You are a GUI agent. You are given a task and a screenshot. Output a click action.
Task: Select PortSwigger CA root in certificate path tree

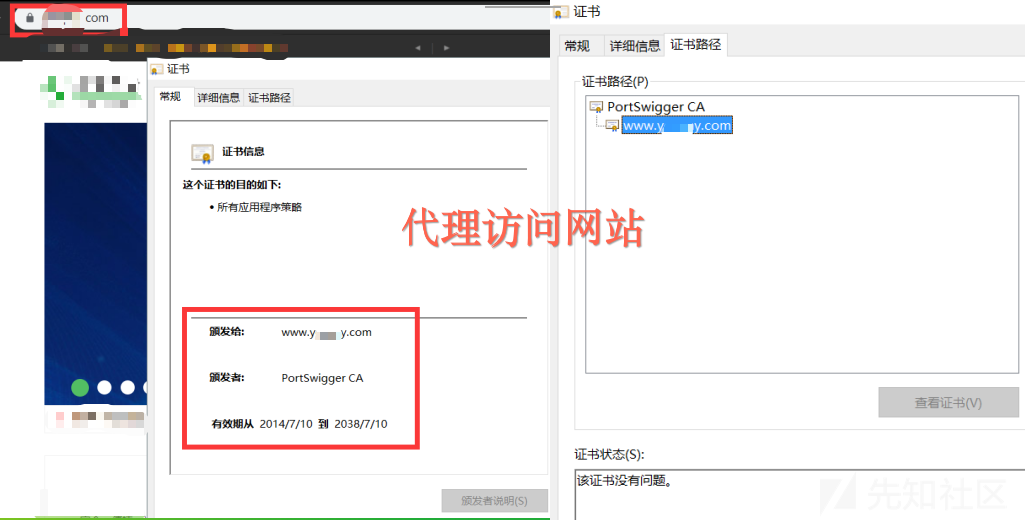[x=656, y=107]
